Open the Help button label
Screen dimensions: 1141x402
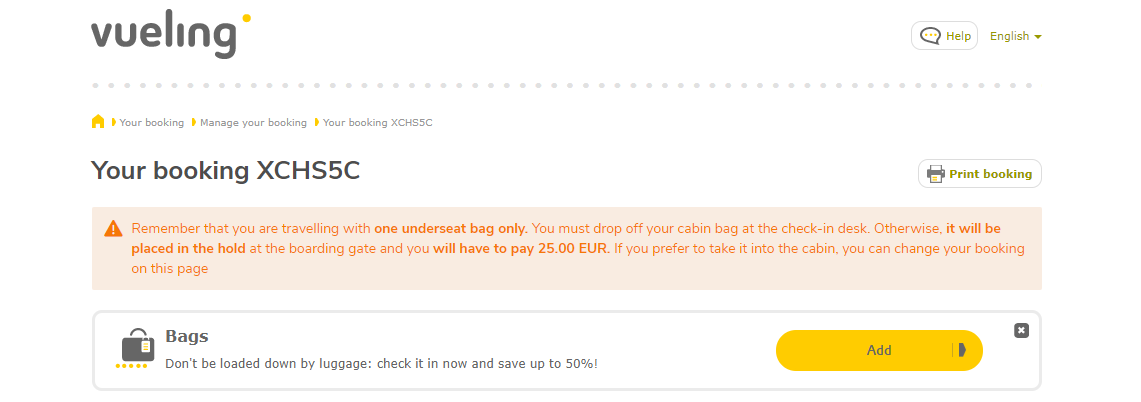[958, 36]
